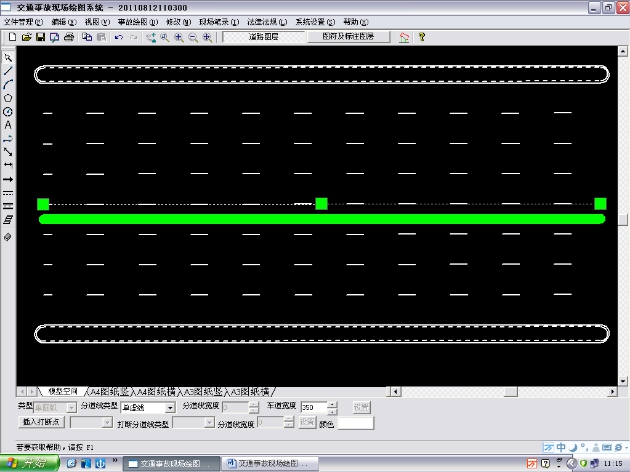Click the 插入打断点 button
The image size is (630, 472).
pos(41,422)
